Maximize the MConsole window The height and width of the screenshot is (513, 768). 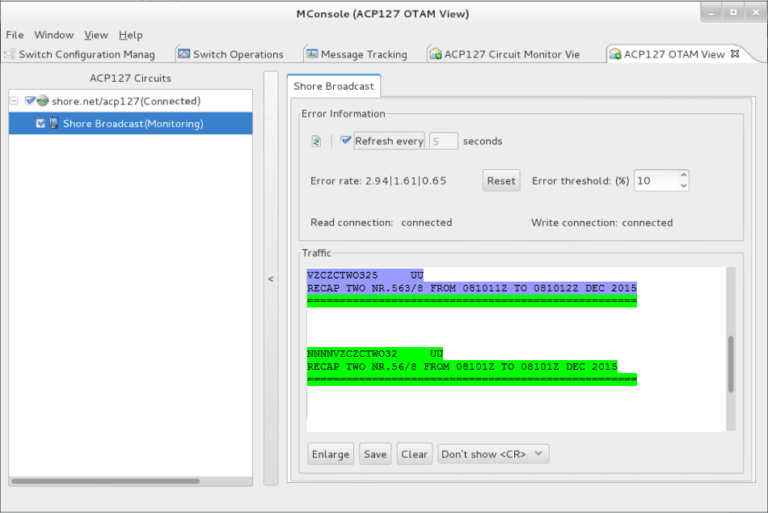point(733,13)
